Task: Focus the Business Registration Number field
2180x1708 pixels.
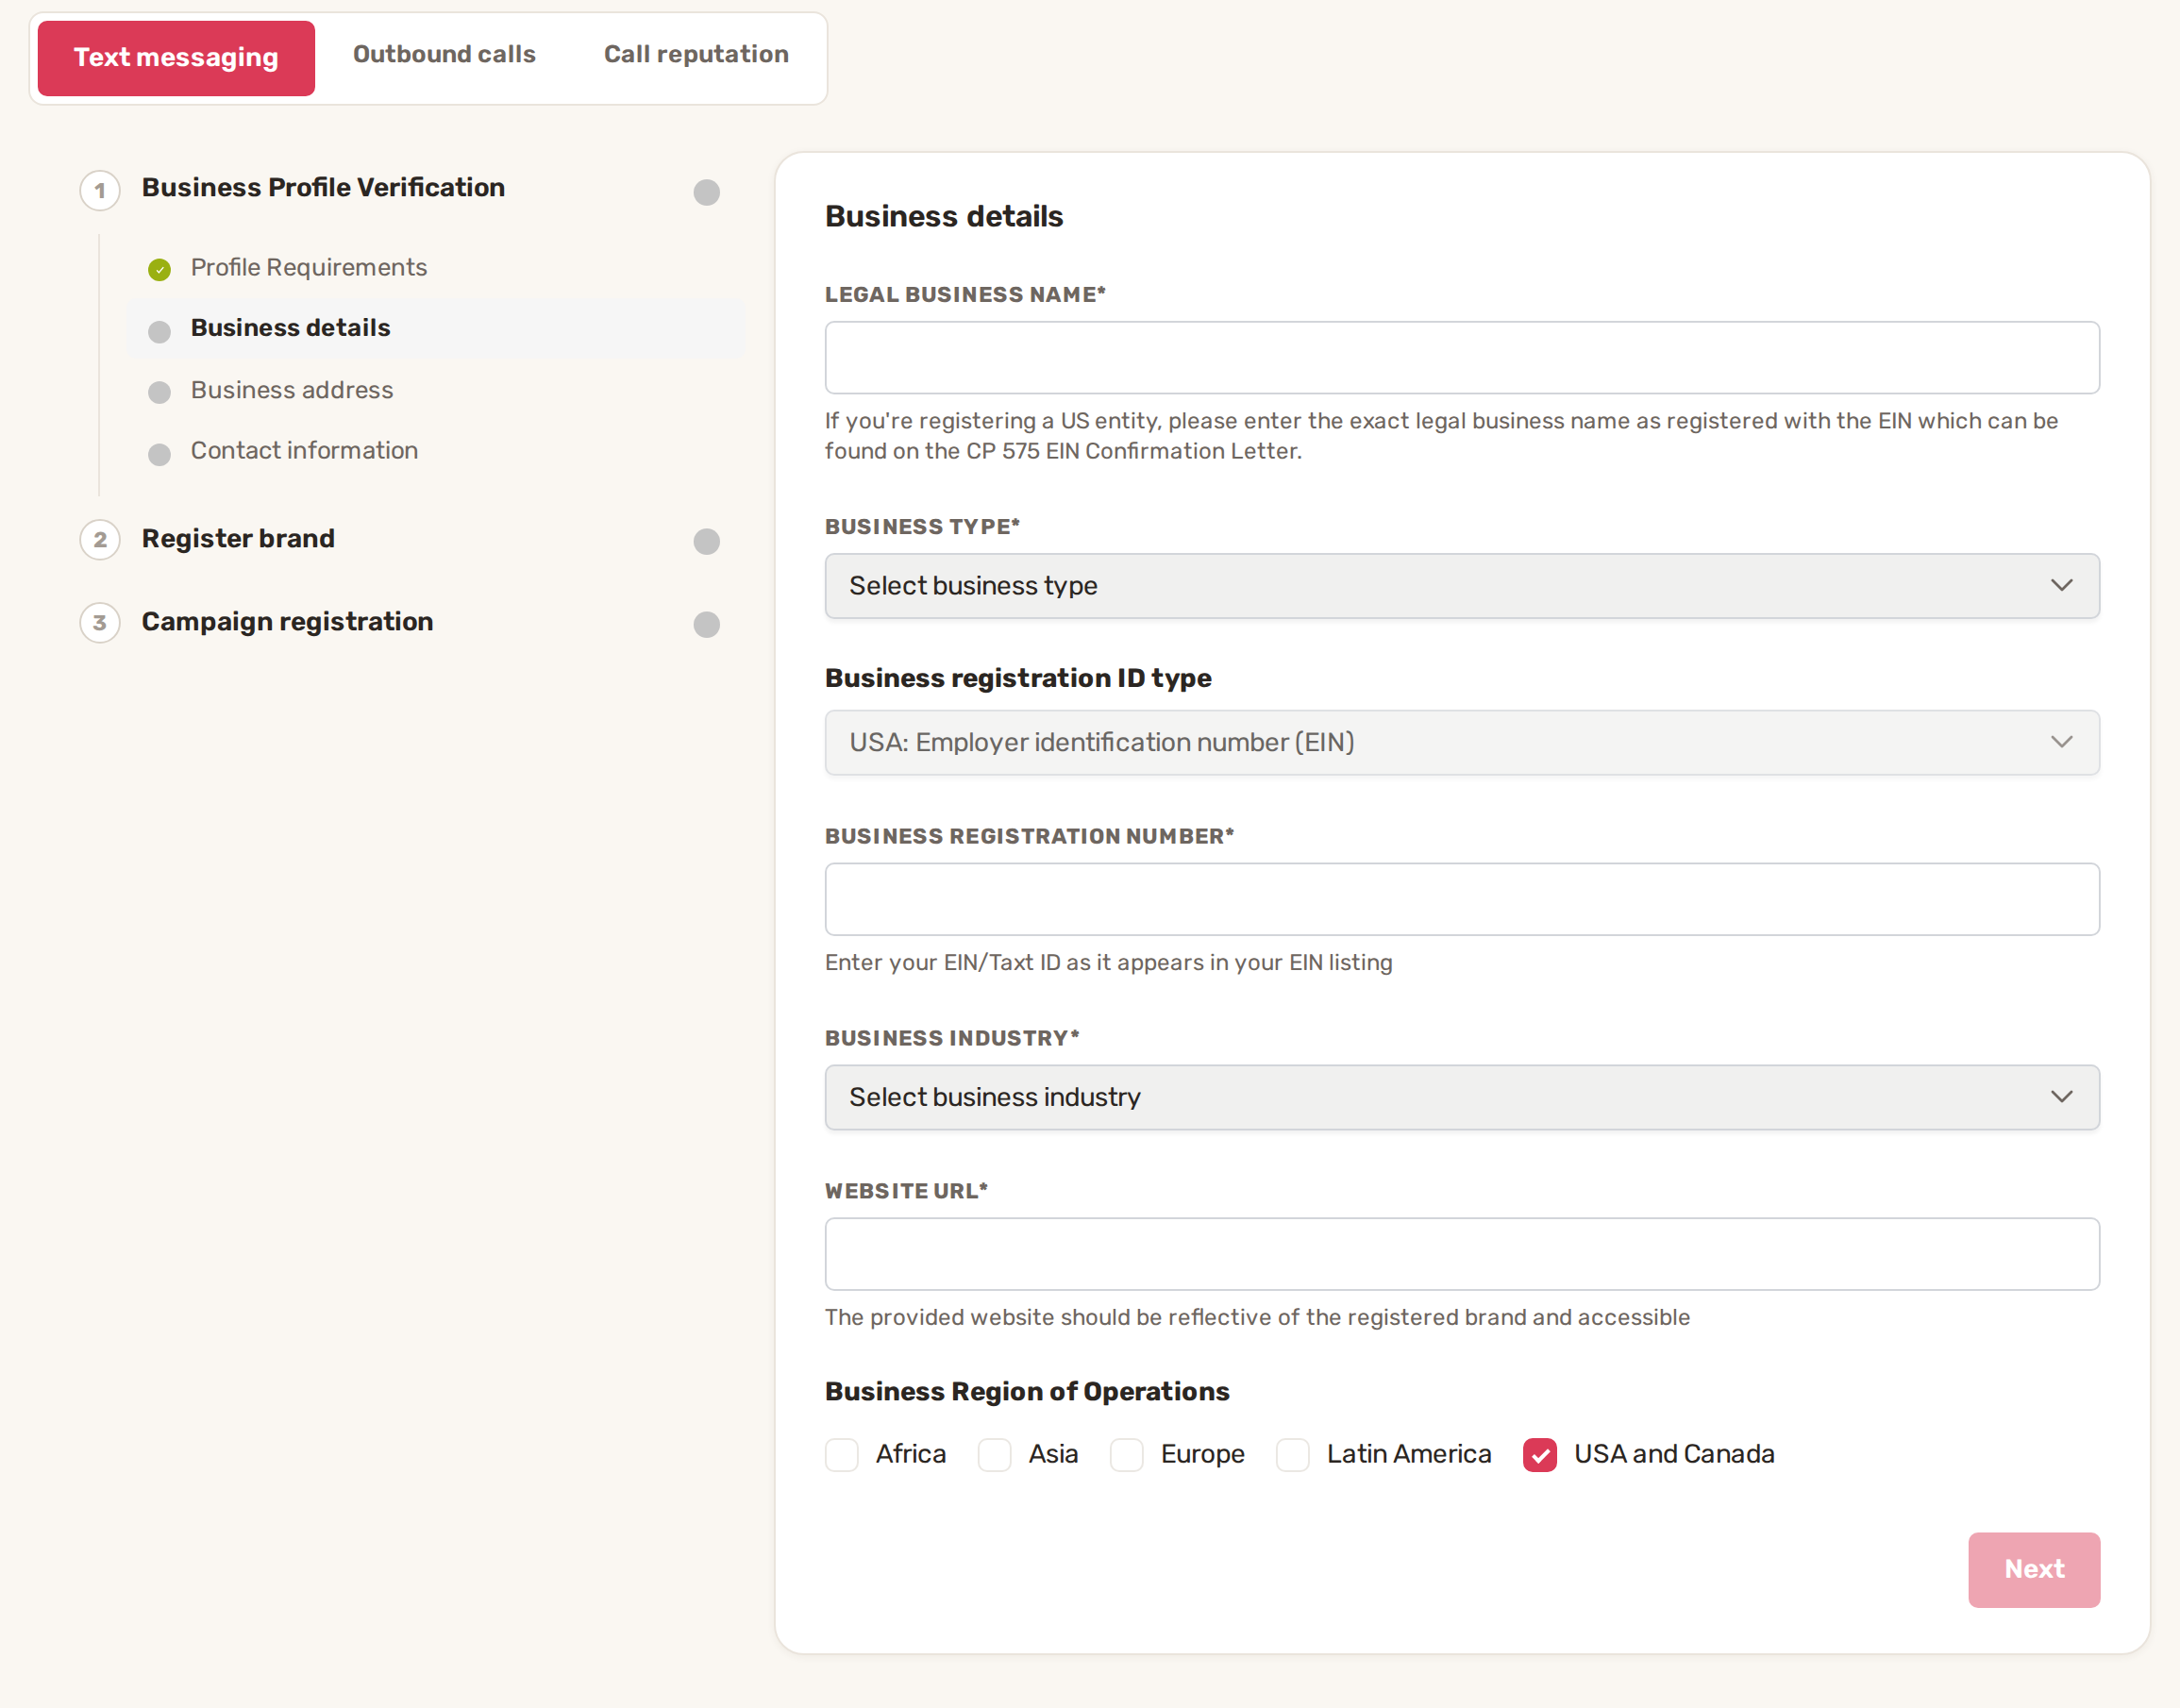Action: pyautogui.click(x=1462, y=899)
